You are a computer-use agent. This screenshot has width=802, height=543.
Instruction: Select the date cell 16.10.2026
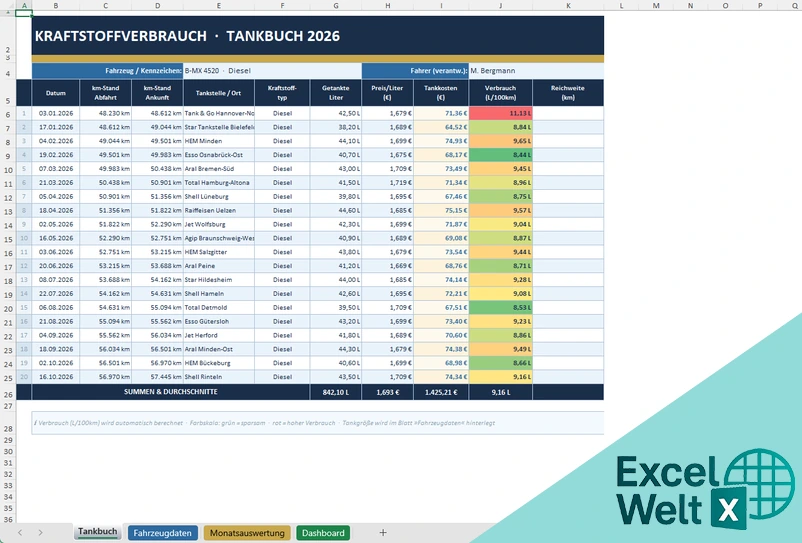(55, 376)
